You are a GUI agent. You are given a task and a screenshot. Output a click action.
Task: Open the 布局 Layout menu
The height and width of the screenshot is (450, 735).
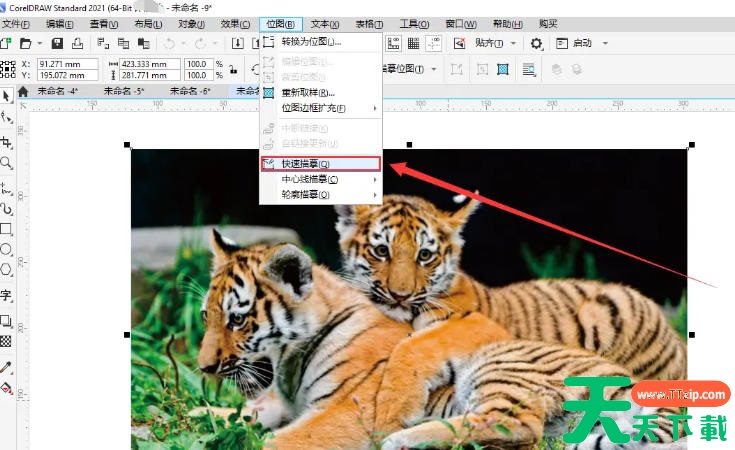(148, 24)
